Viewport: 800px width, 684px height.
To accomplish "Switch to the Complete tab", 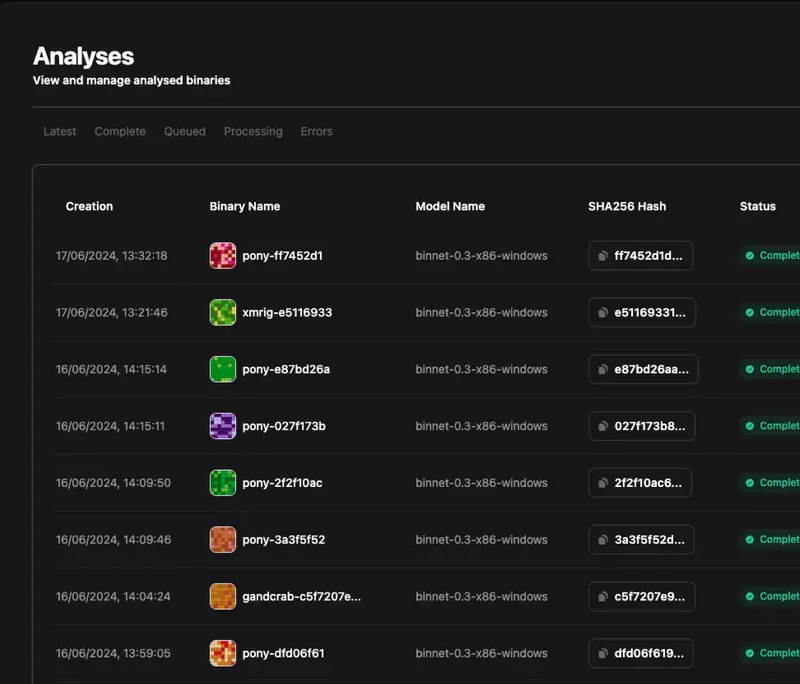I will 120,132.
